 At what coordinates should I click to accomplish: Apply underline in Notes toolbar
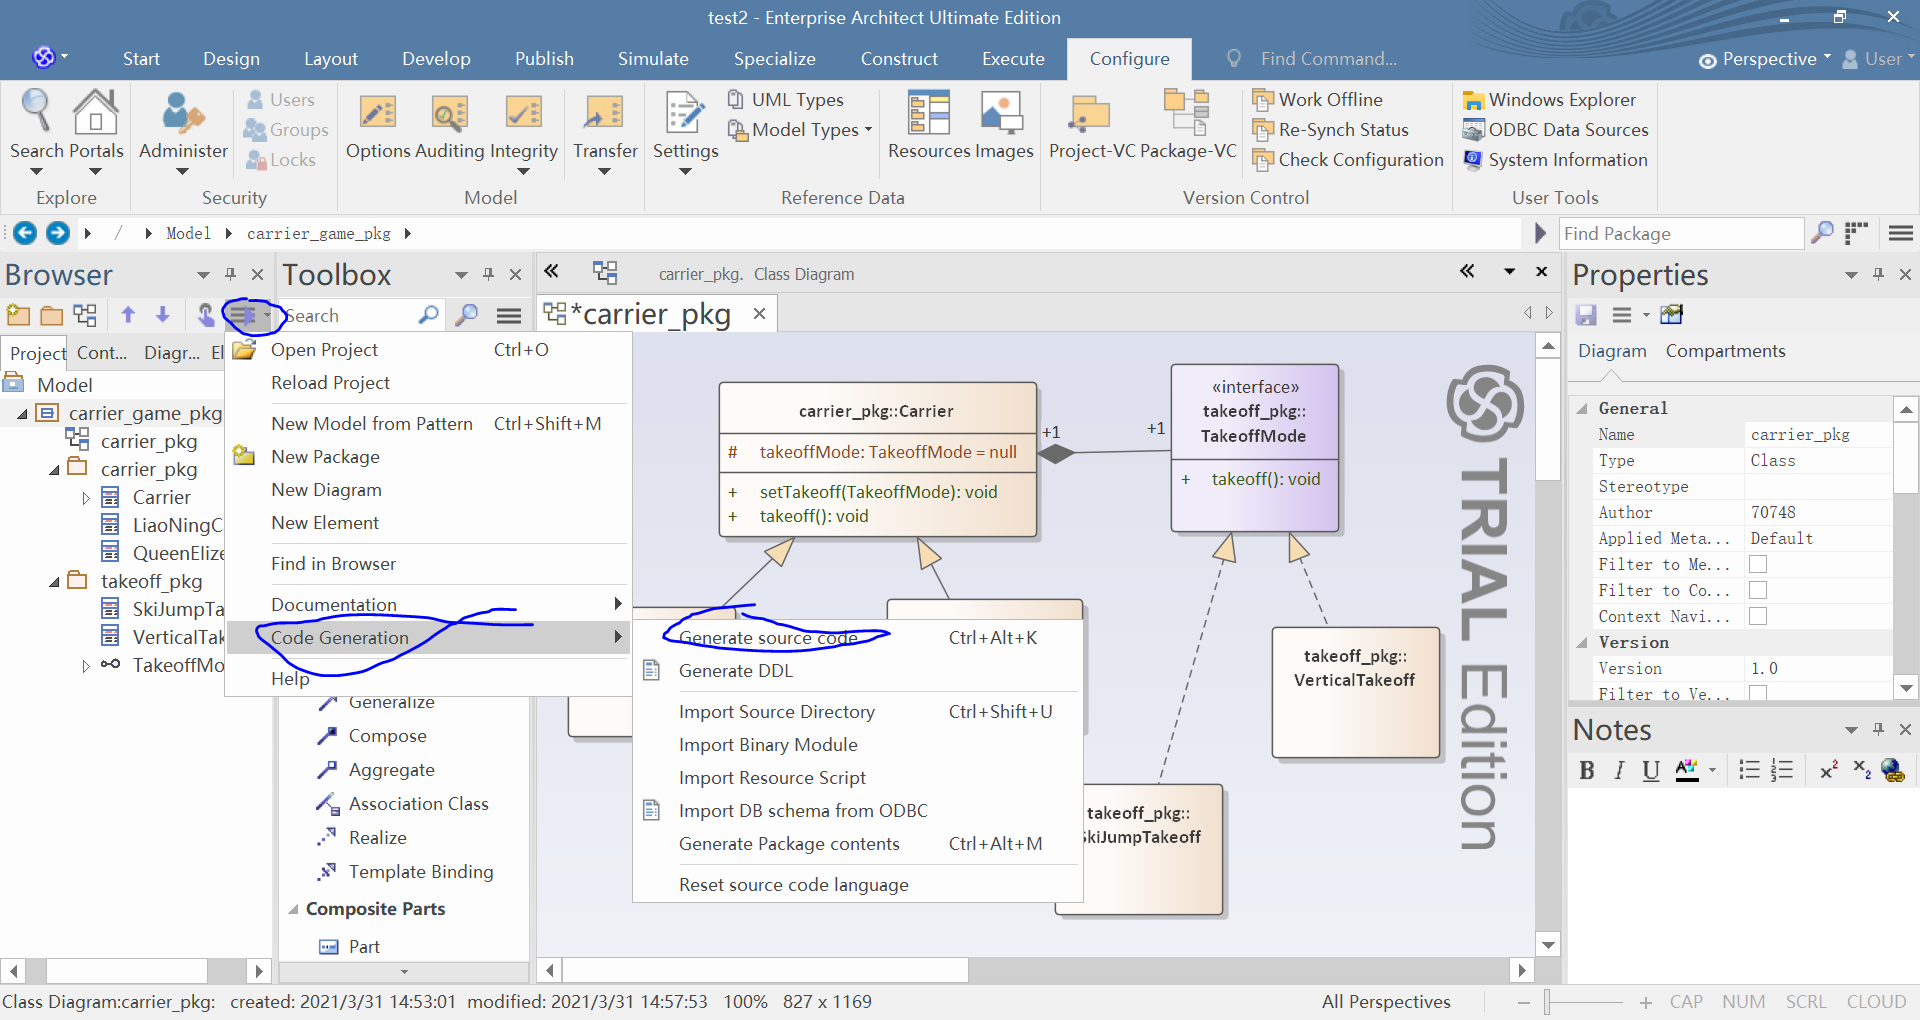click(x=1651, y=770)
